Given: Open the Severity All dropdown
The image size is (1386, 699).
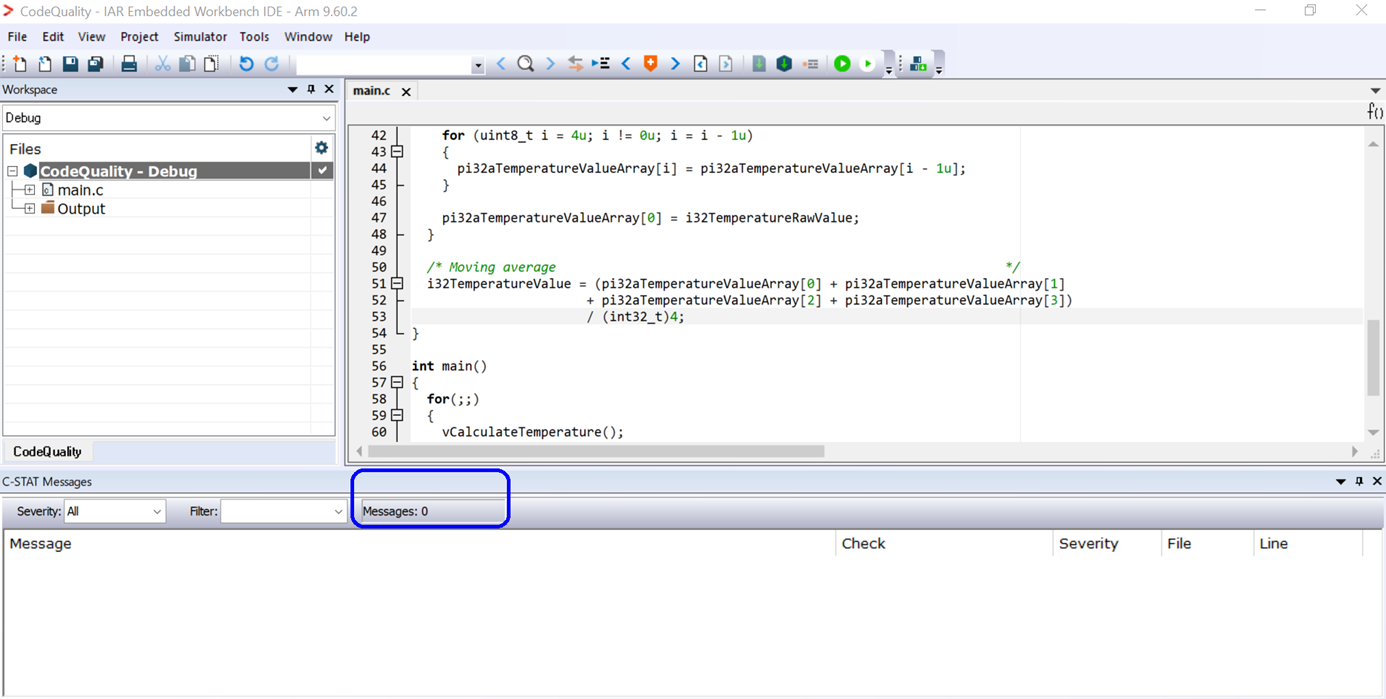Looking at the screenshot, I should 114,511.
